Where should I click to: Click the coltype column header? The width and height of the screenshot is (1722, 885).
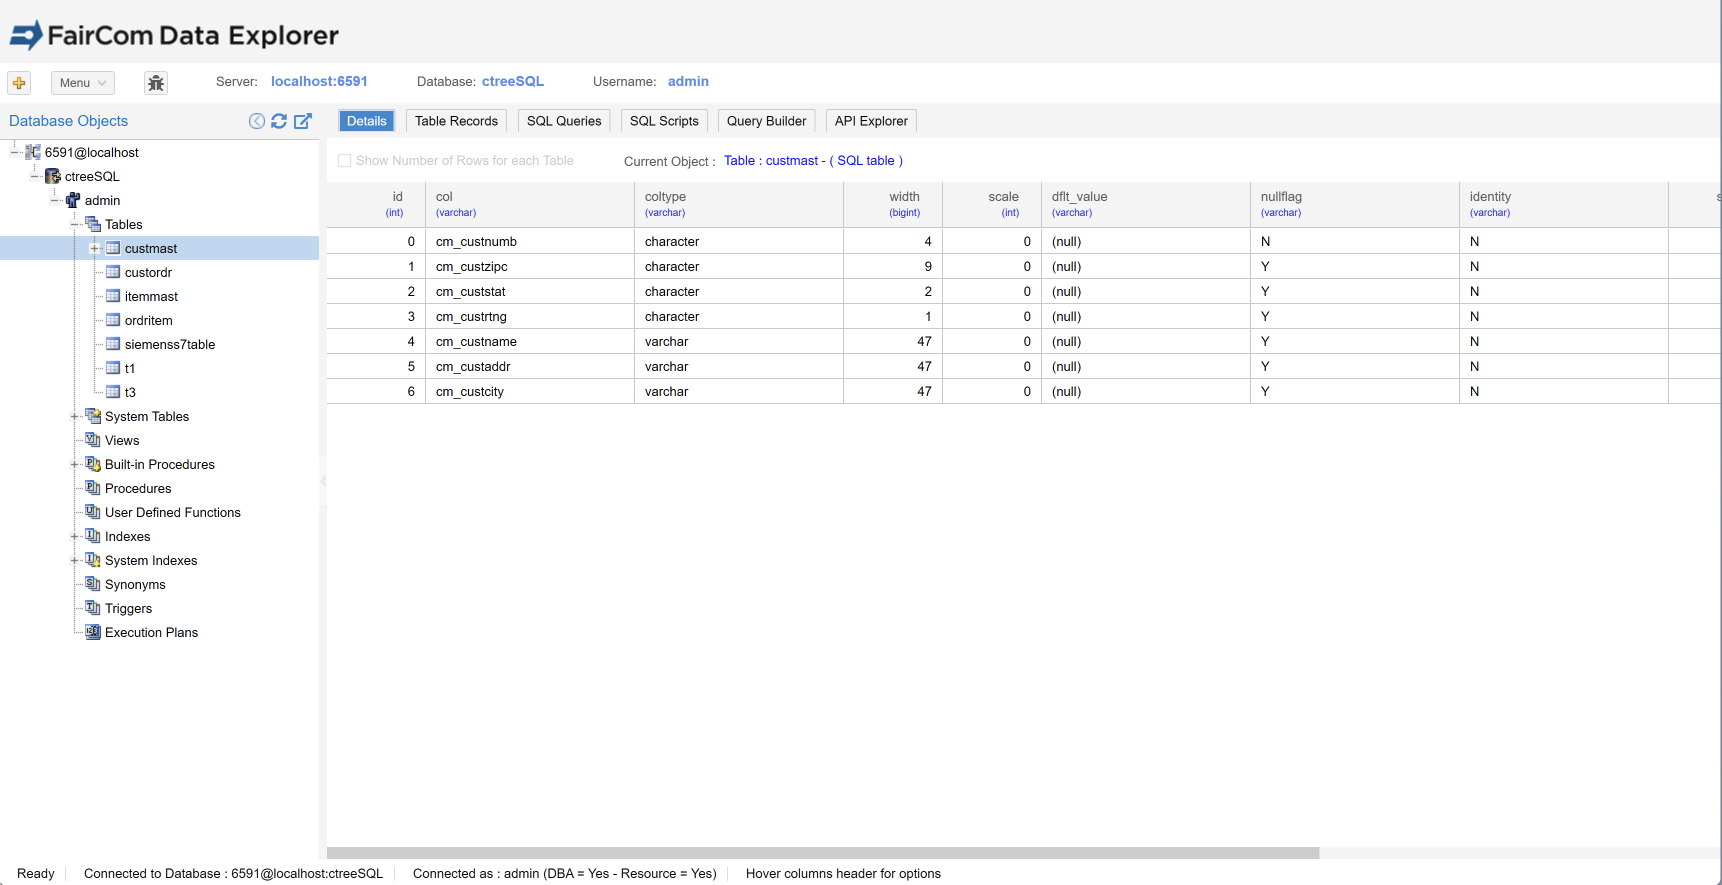pyautogui.click(x=739, y=204)
